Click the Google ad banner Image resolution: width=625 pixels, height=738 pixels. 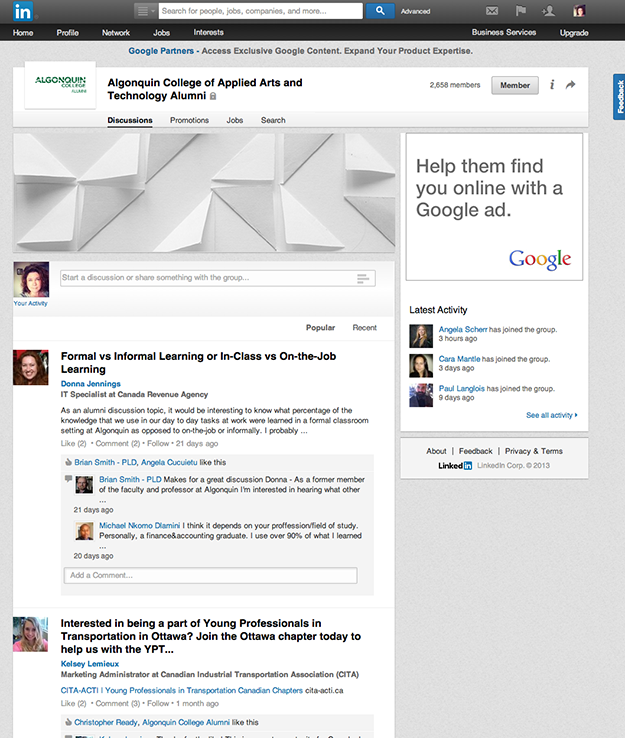coord(494,207)
